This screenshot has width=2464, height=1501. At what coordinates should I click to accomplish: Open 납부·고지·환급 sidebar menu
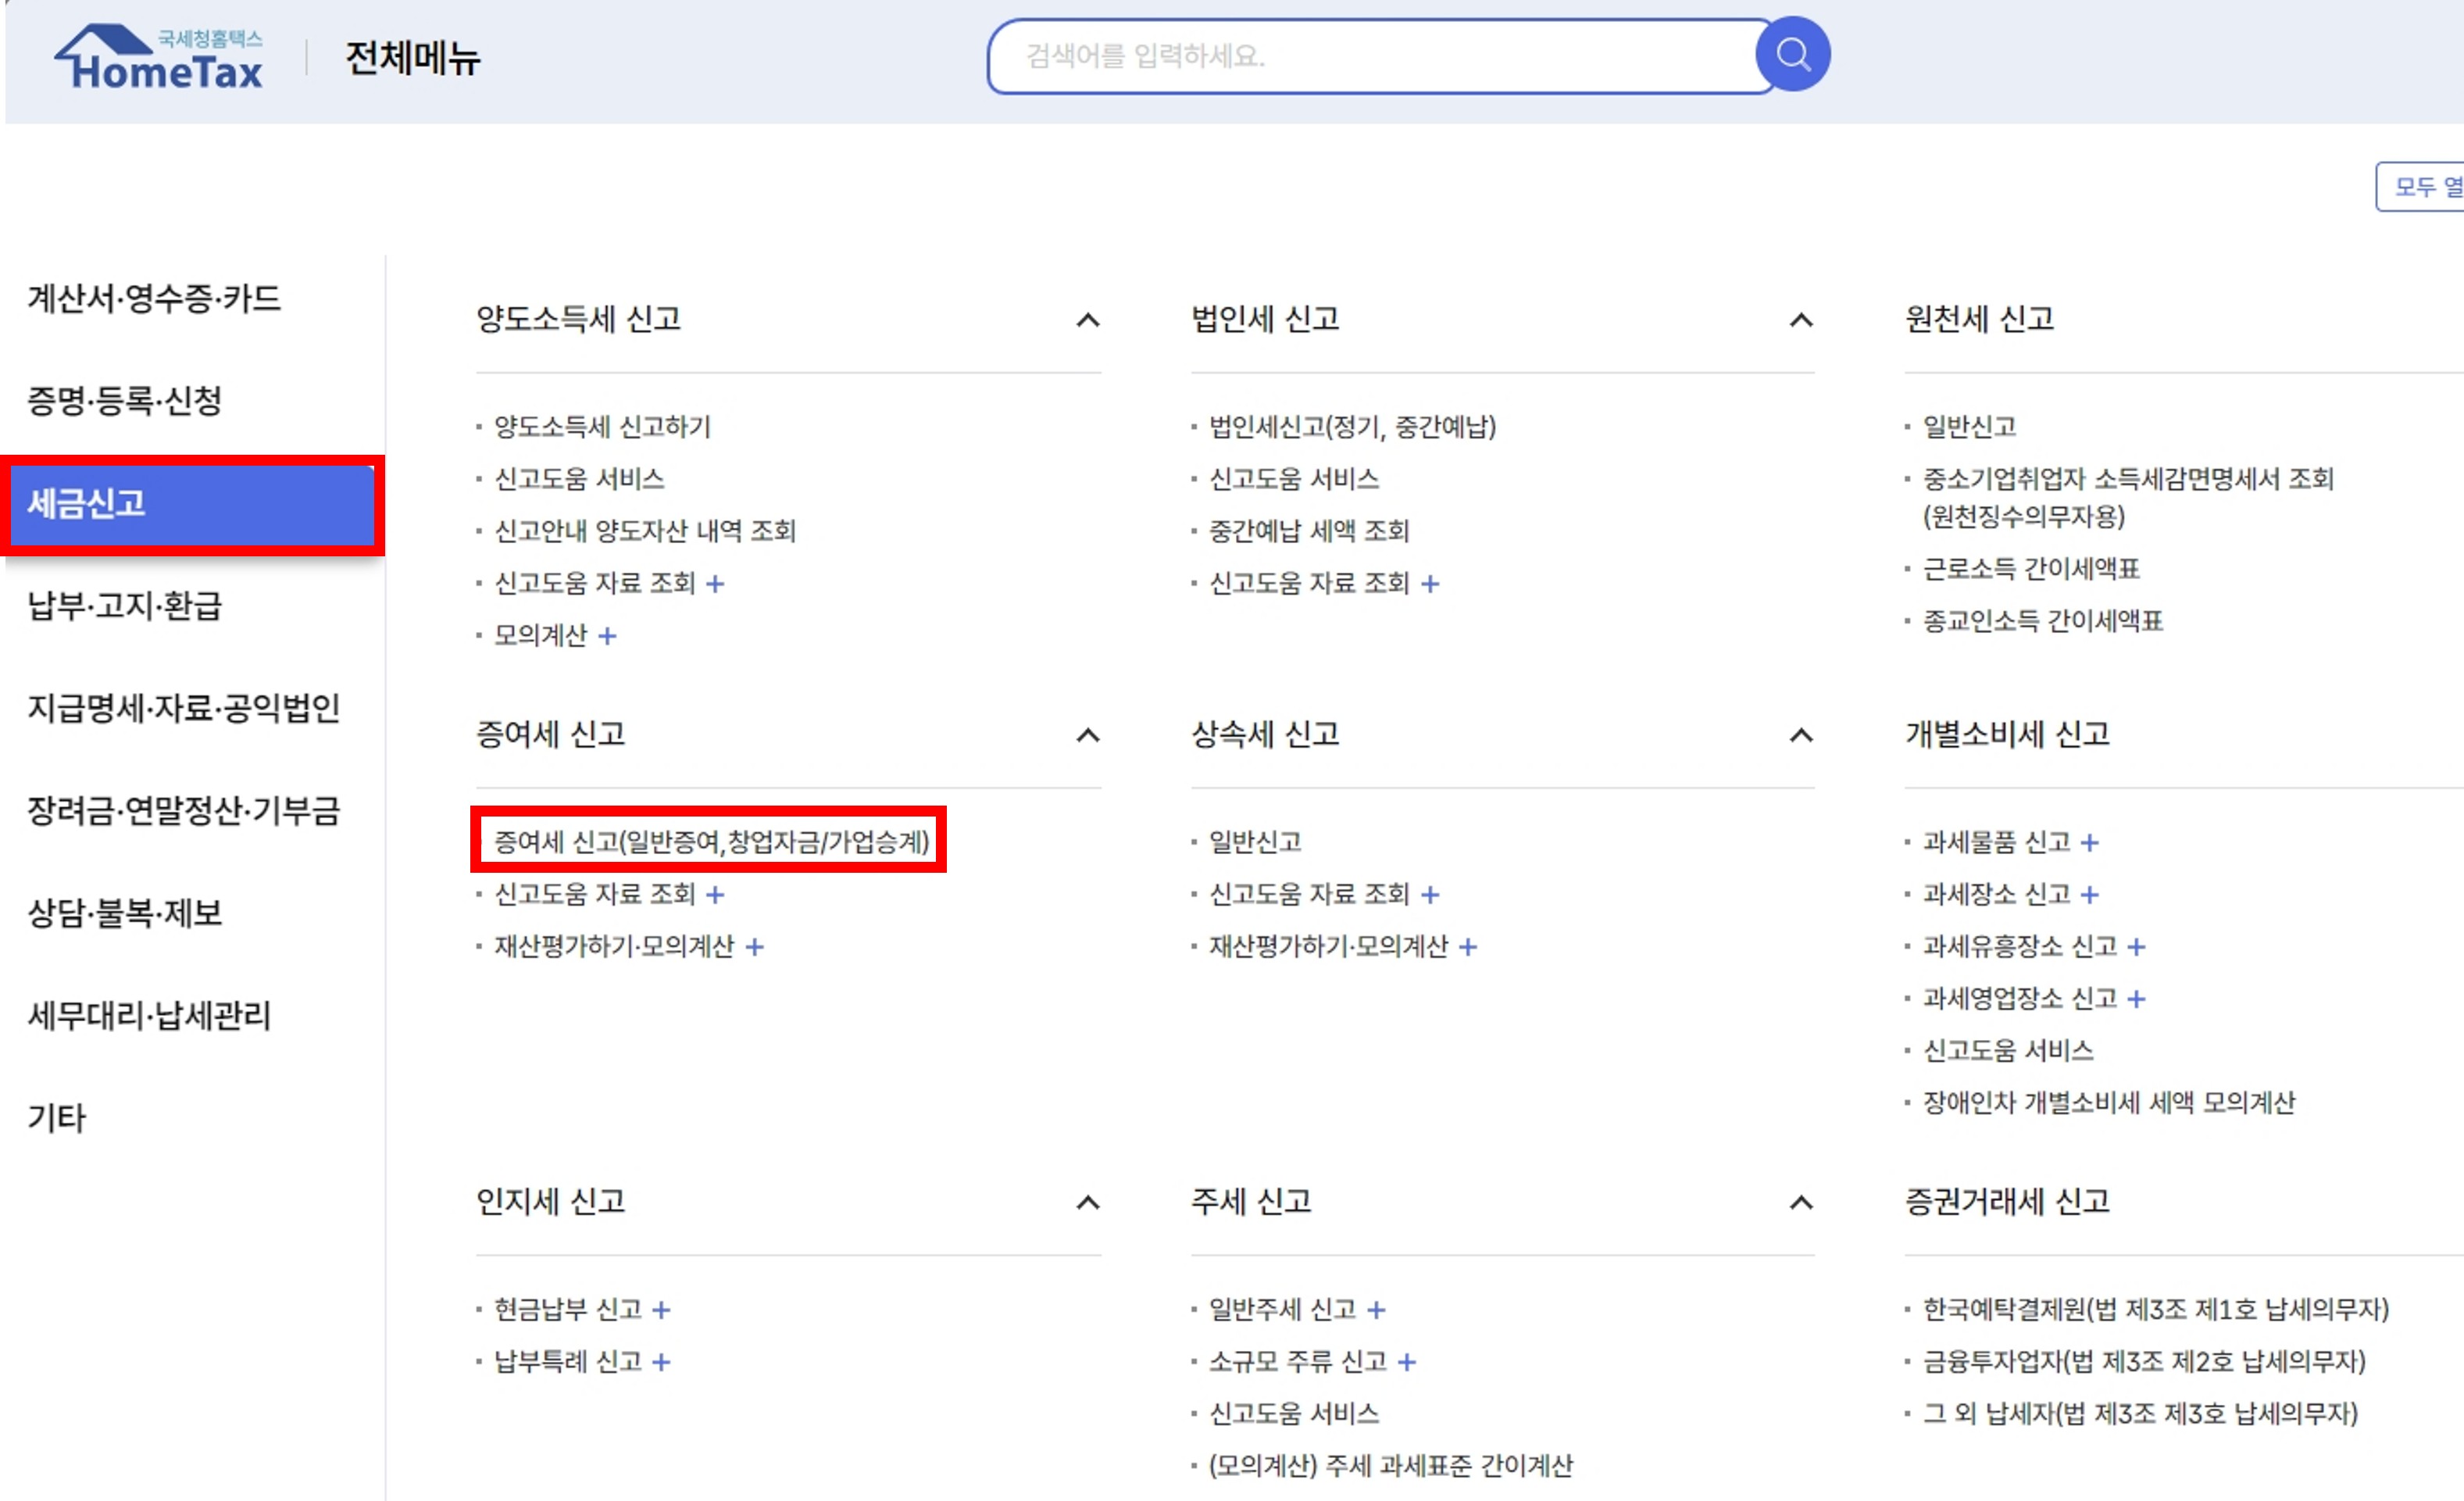coord(125,606)
